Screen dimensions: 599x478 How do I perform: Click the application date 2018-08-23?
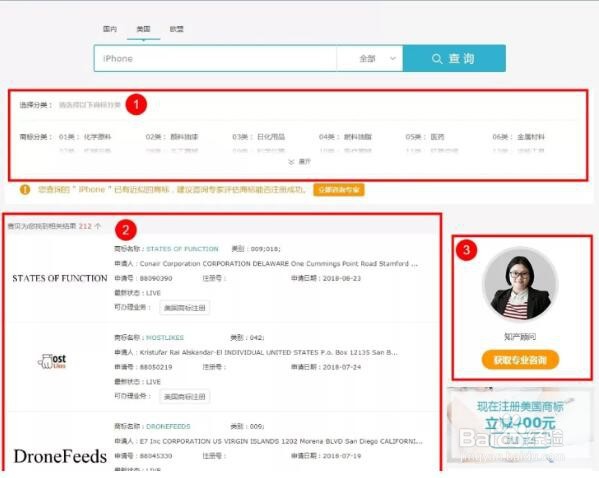342,279
